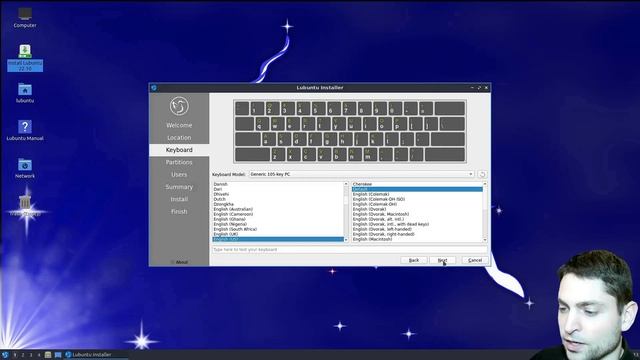Select English (Colemak) variant

pos(371,194)
